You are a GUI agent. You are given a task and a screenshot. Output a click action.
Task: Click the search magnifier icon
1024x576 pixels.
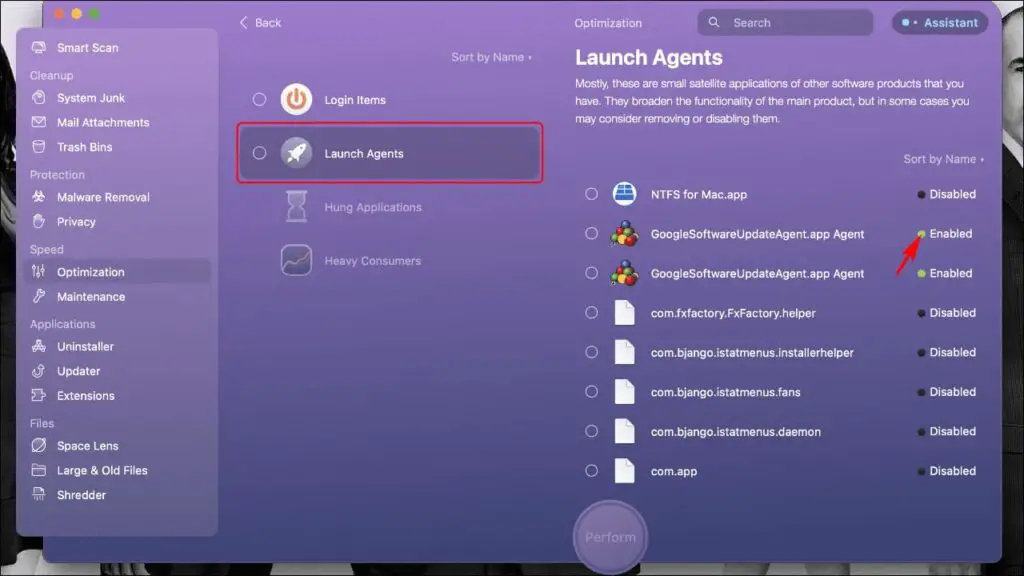(714, 22)
